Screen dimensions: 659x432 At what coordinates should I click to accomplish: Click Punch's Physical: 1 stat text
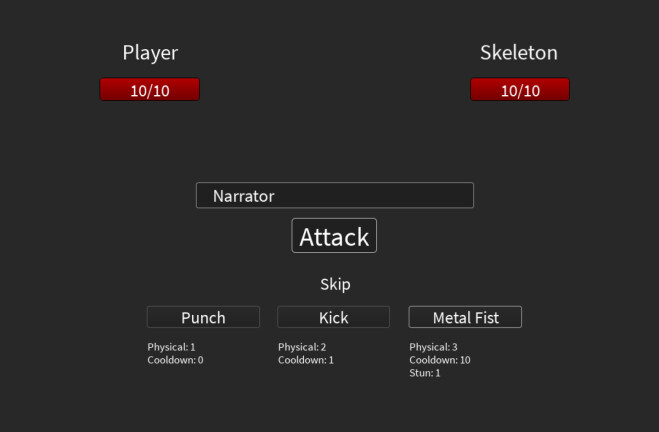(x=171, y=347)
